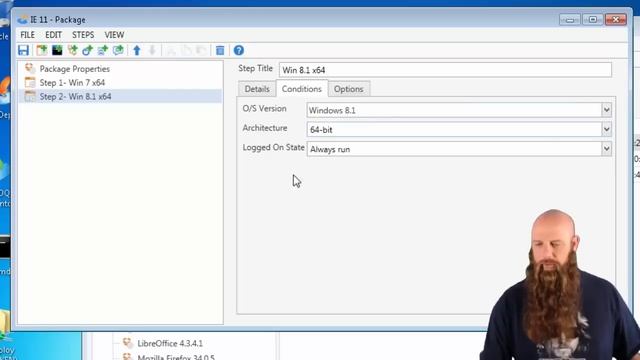Add new message step (speech bubble icon)
The width and height of the screenshot is (640, 360).
point(118,50)
